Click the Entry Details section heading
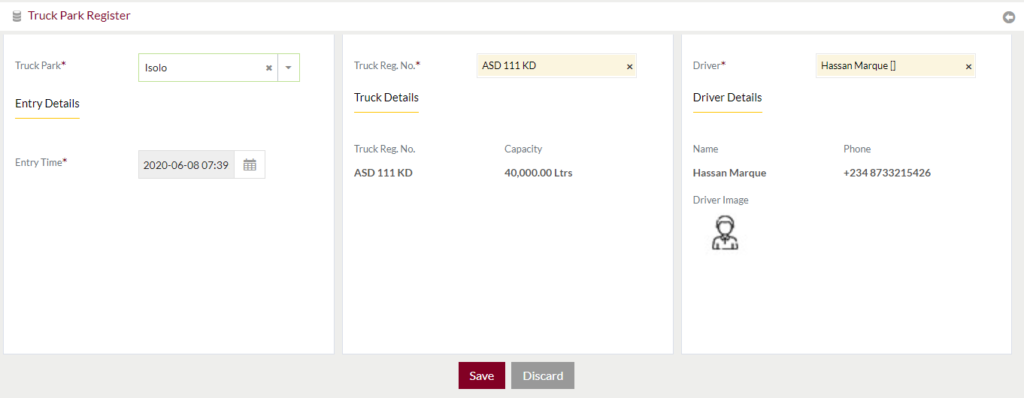1024x398 pixels. [47, 103]
